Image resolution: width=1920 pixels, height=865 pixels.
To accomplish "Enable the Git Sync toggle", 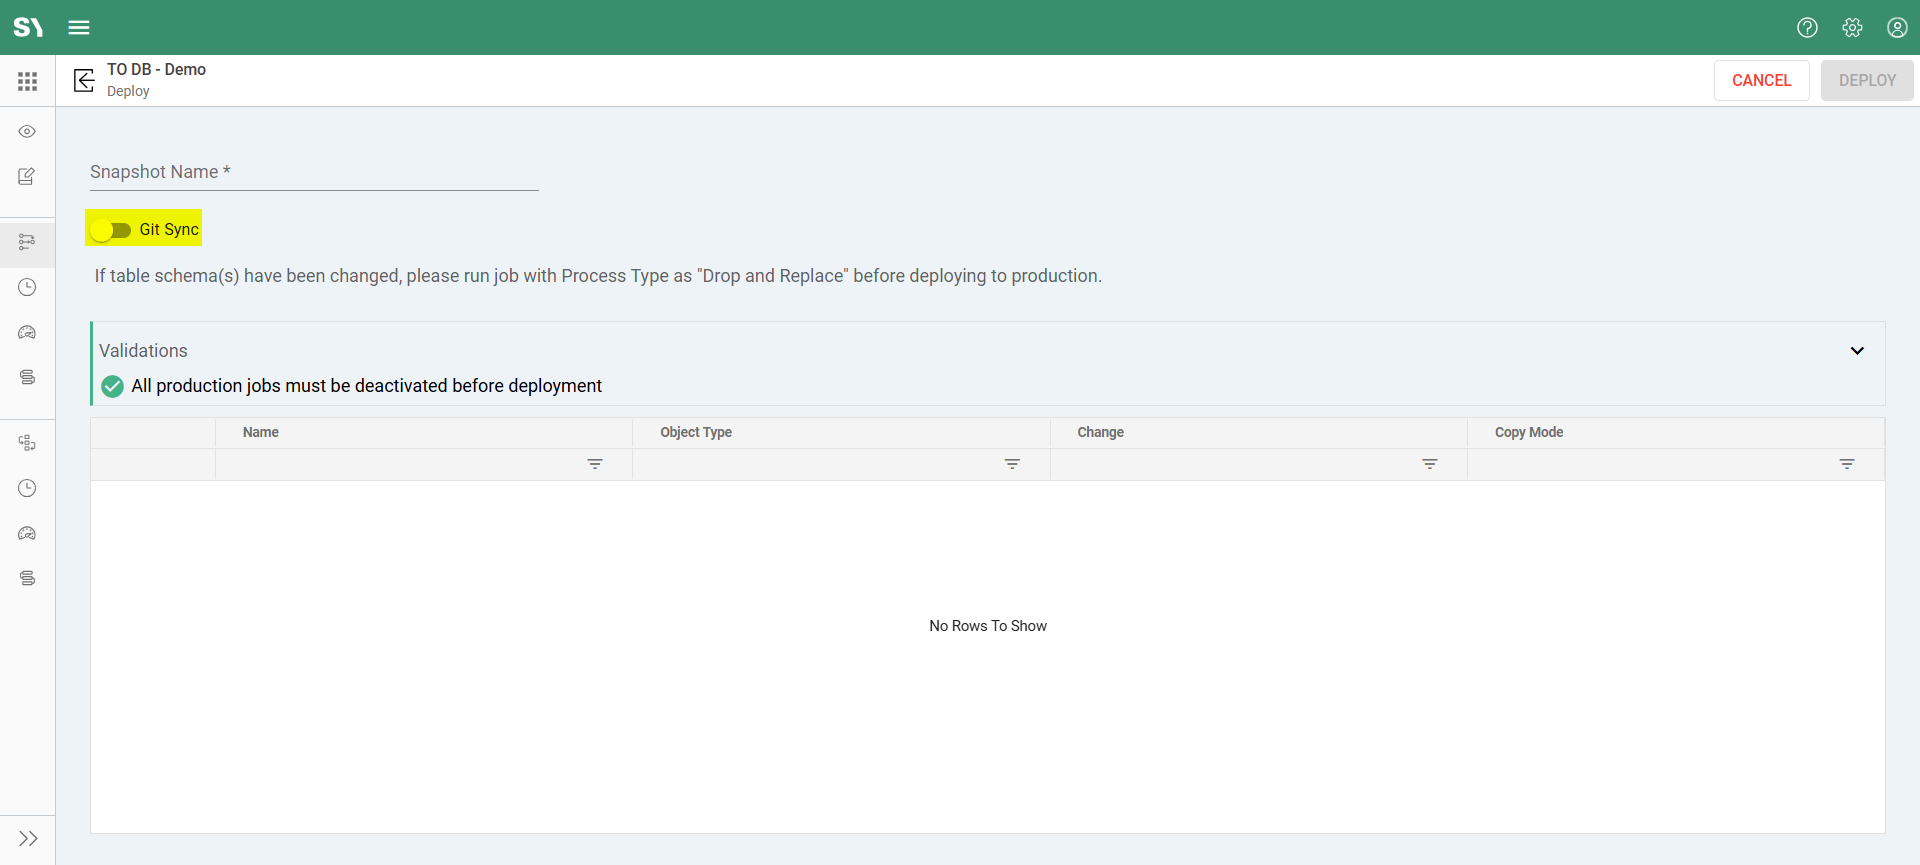I will pyautogui.click(x=111, y=230).
